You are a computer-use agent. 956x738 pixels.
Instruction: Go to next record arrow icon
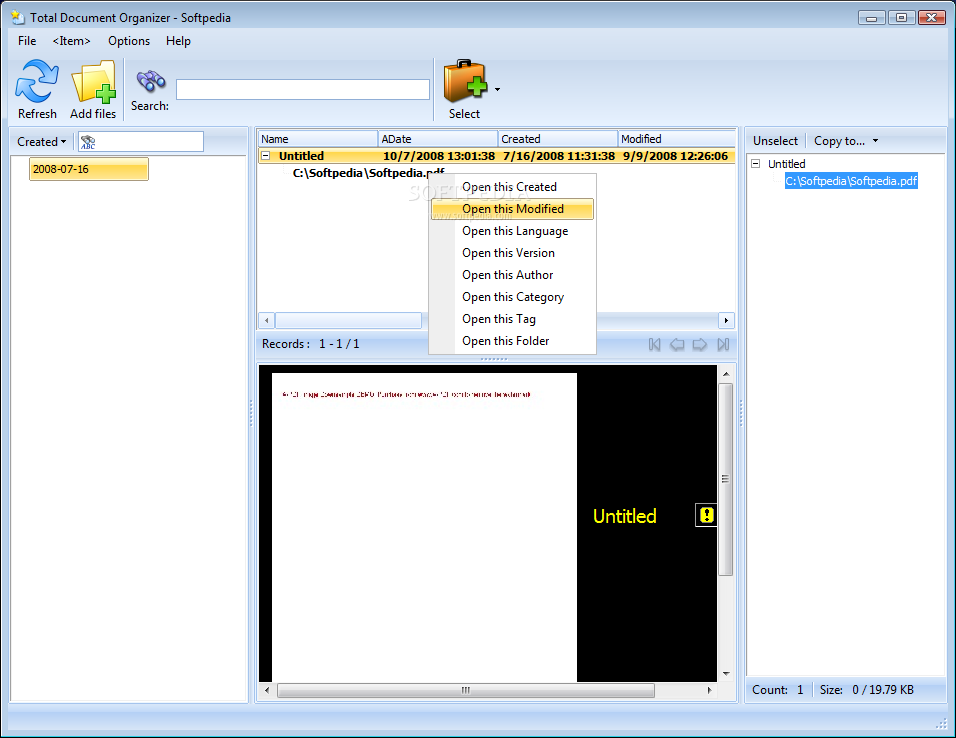click(x=700, y=345)
